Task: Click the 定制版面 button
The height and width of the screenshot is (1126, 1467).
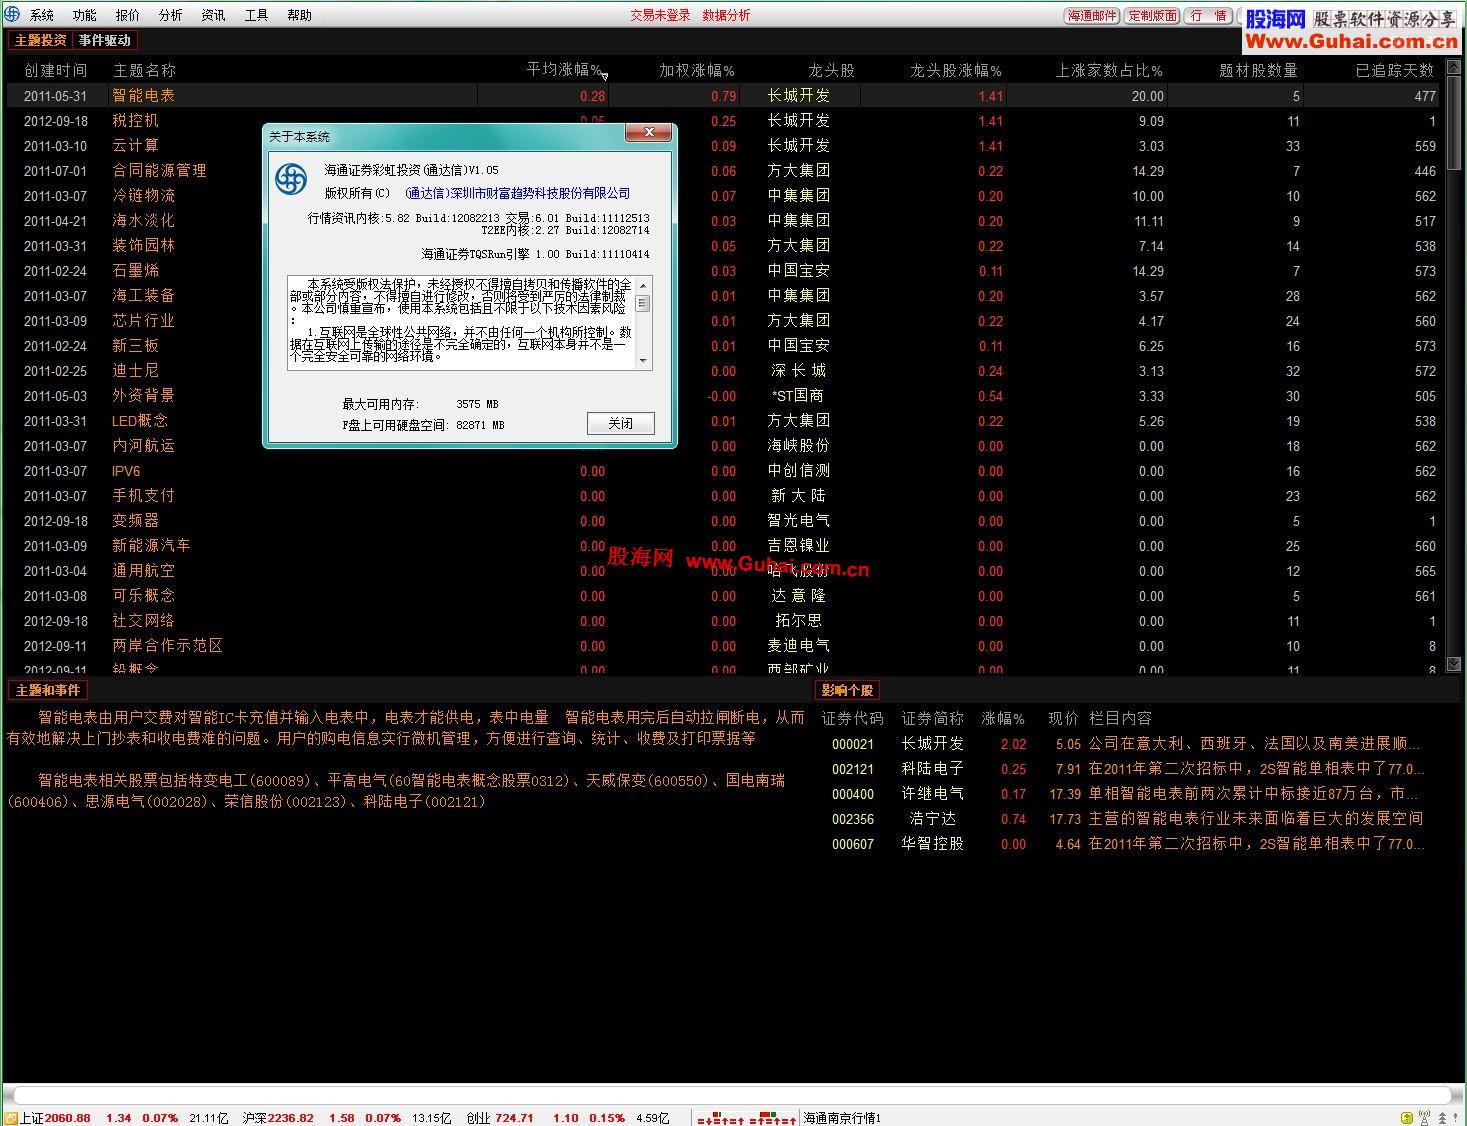Action: [1152, 16]
